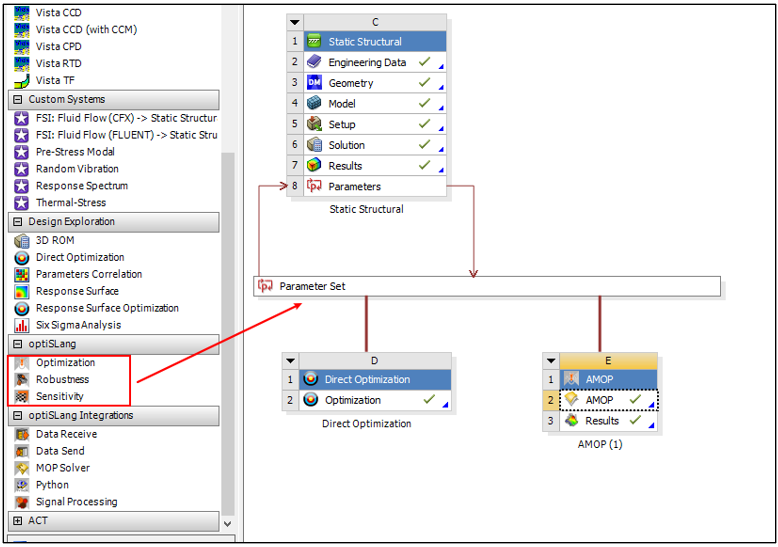Click the MOP Solver icon
This screenshot has height=547, width=778.
coord(21,469)
